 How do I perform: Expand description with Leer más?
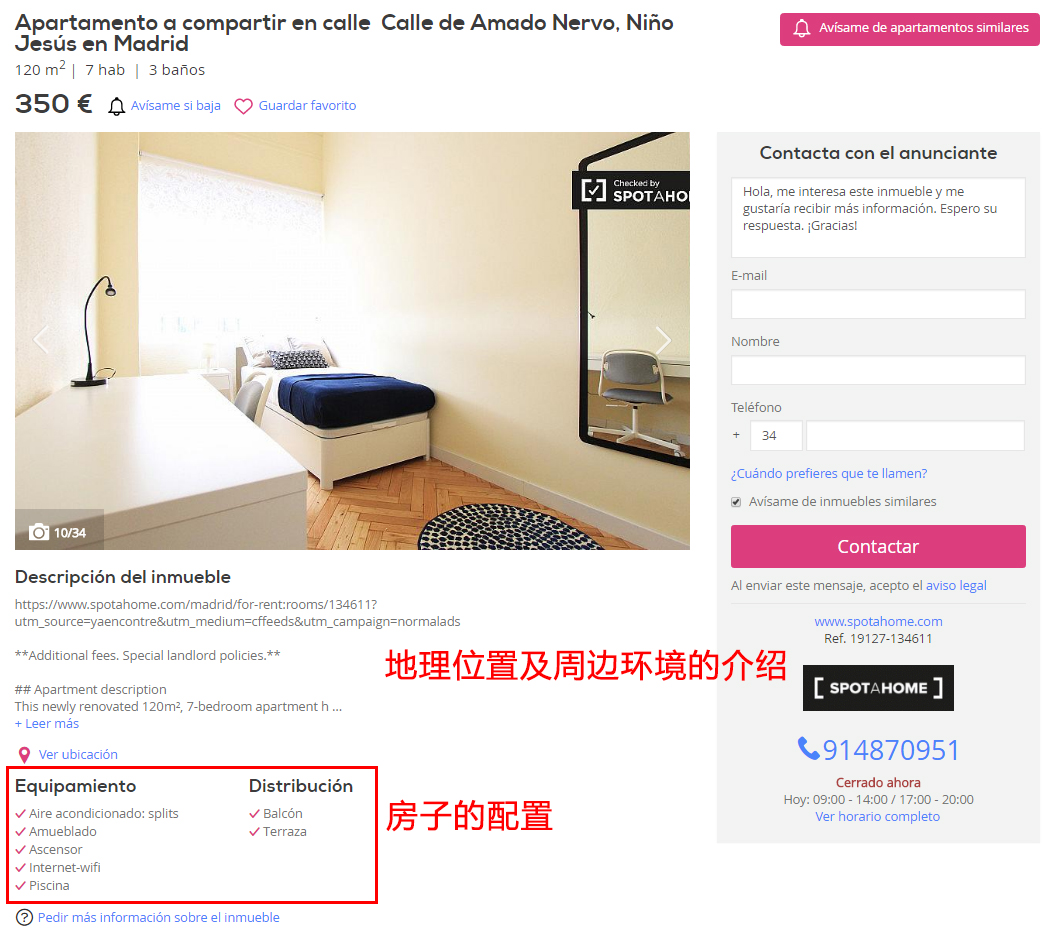[47, 724]
